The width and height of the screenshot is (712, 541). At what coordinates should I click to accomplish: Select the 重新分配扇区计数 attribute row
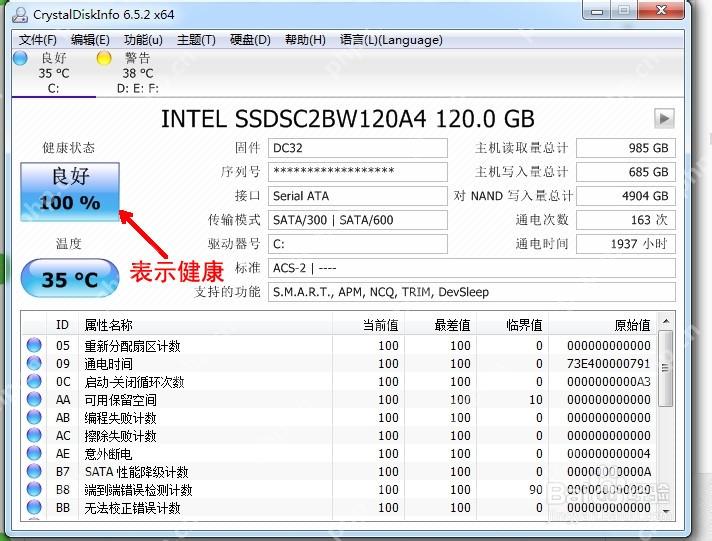tap(340, 346)
